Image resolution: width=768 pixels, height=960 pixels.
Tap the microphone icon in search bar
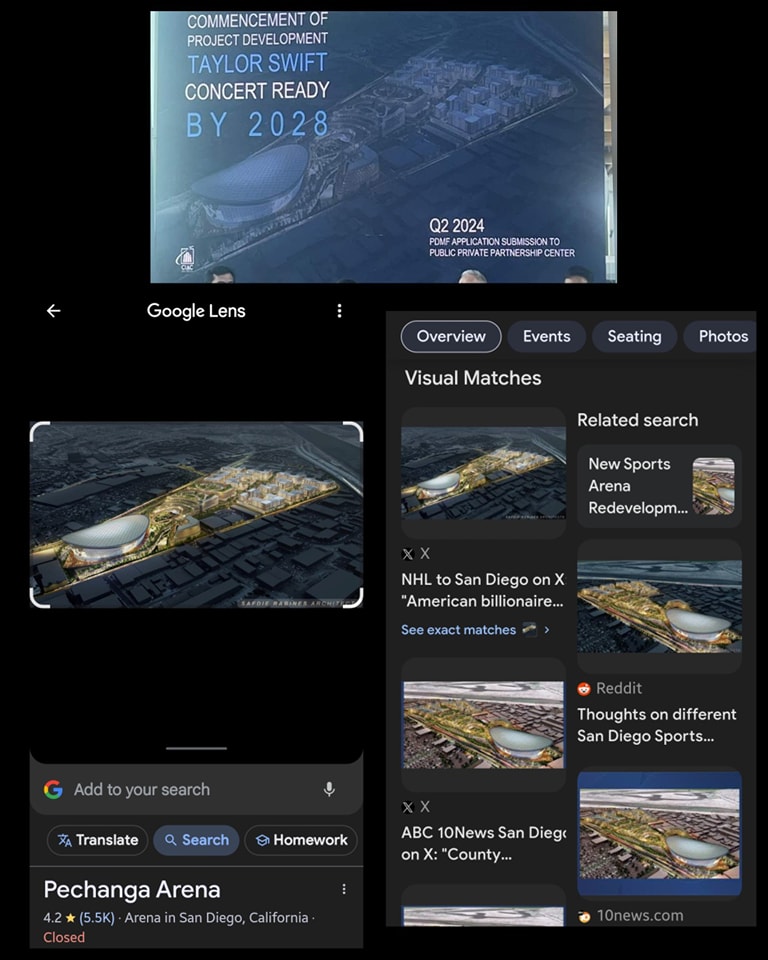[x=329, y=789]
